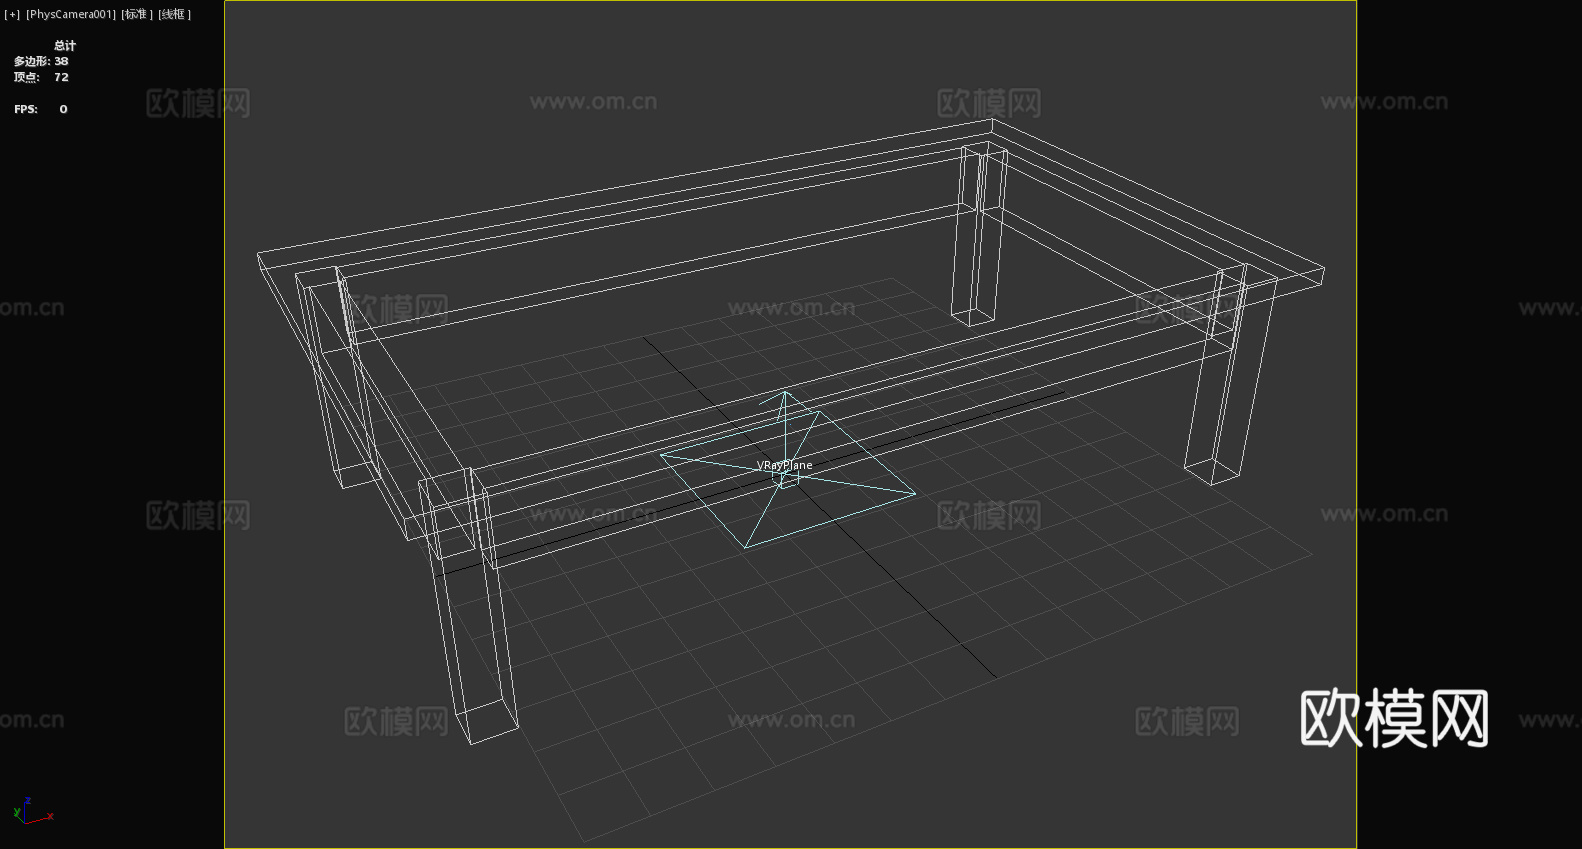Click the 多边形: 38 polygon count
The width and height of the screenshot is (1582, 849).
tap(41, 61)
